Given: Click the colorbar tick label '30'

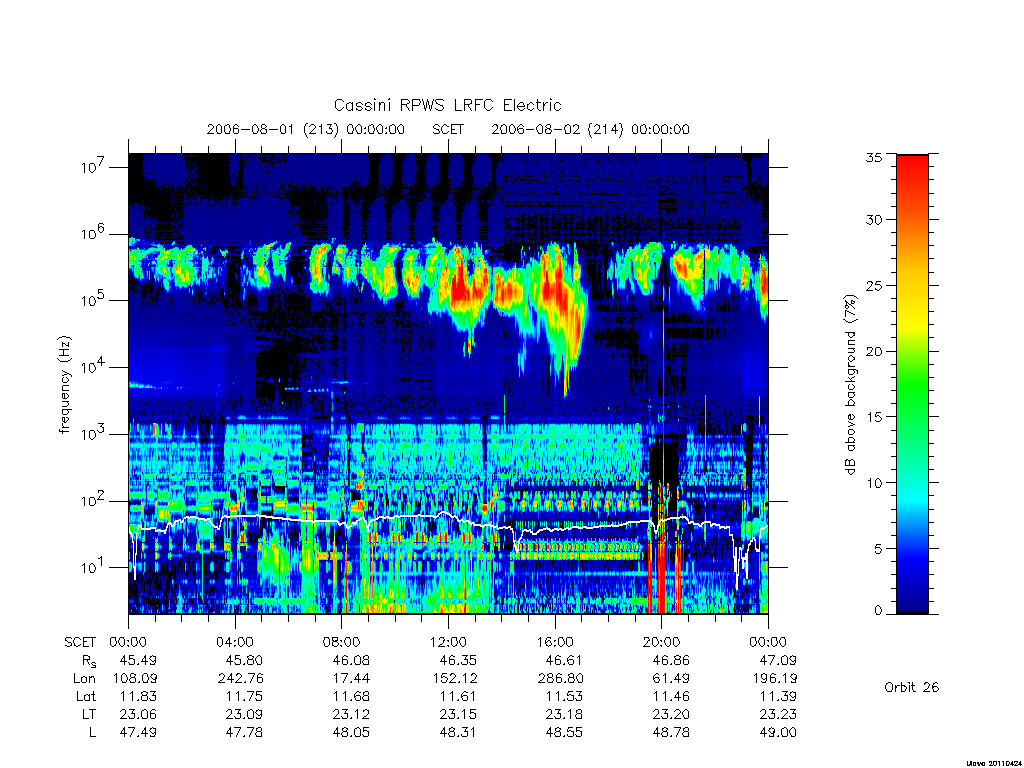Looking at the screenshot, I should click(x=874, y=220).
